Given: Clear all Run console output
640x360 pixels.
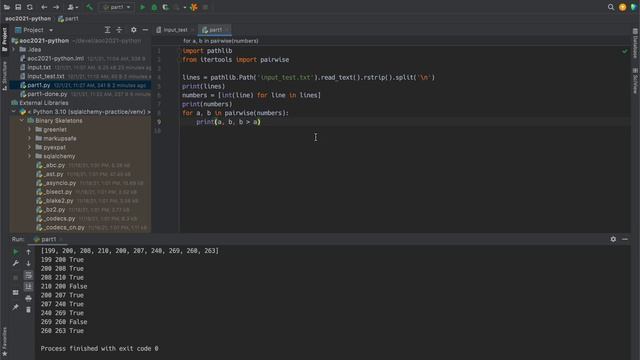Looking at the screenshot, I should pos(28,310).
